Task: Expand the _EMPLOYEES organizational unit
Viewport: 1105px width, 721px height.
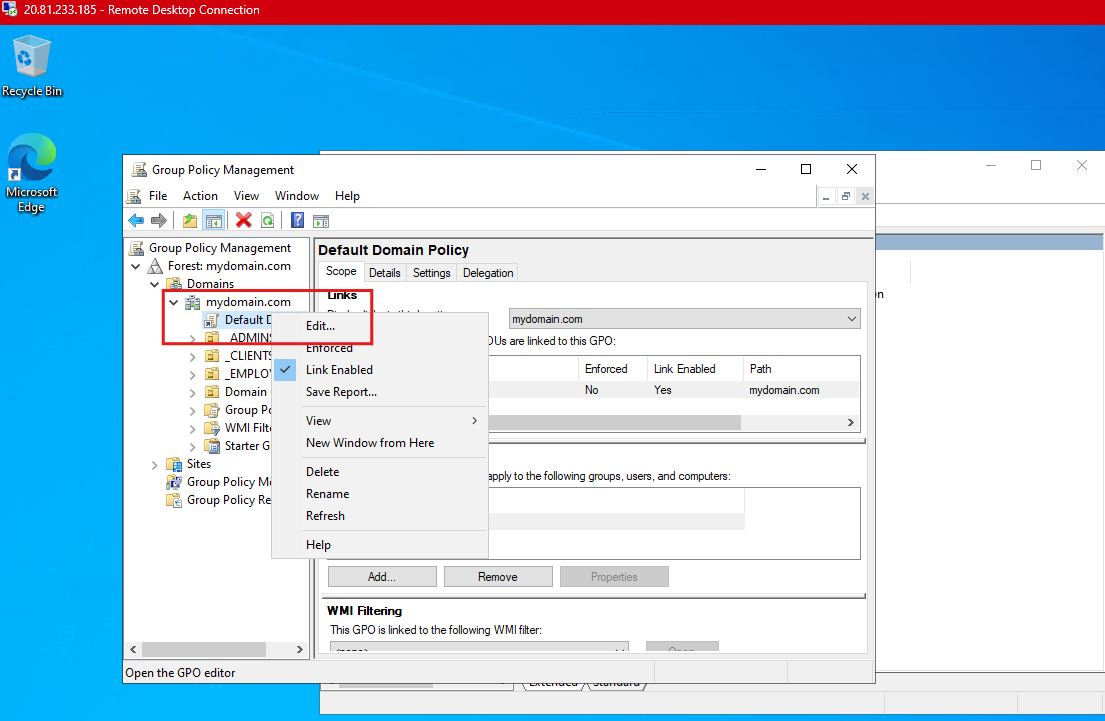Action: click(x=192, y=374)
